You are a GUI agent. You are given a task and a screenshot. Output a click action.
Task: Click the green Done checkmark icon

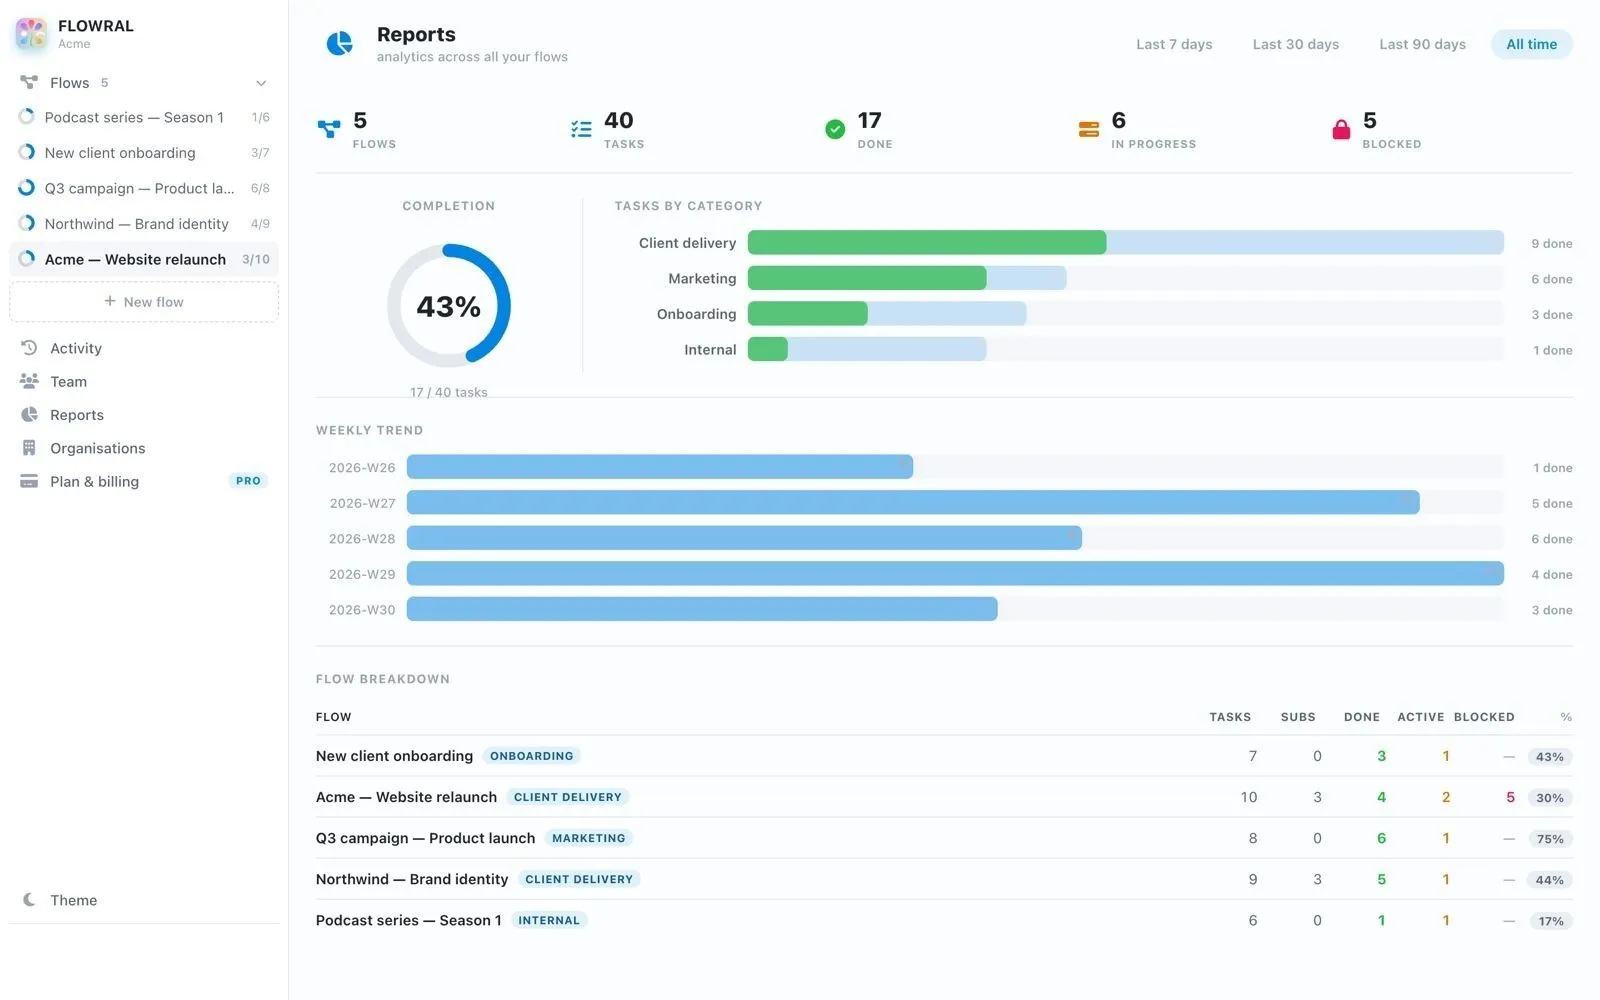tap(835, 129)
